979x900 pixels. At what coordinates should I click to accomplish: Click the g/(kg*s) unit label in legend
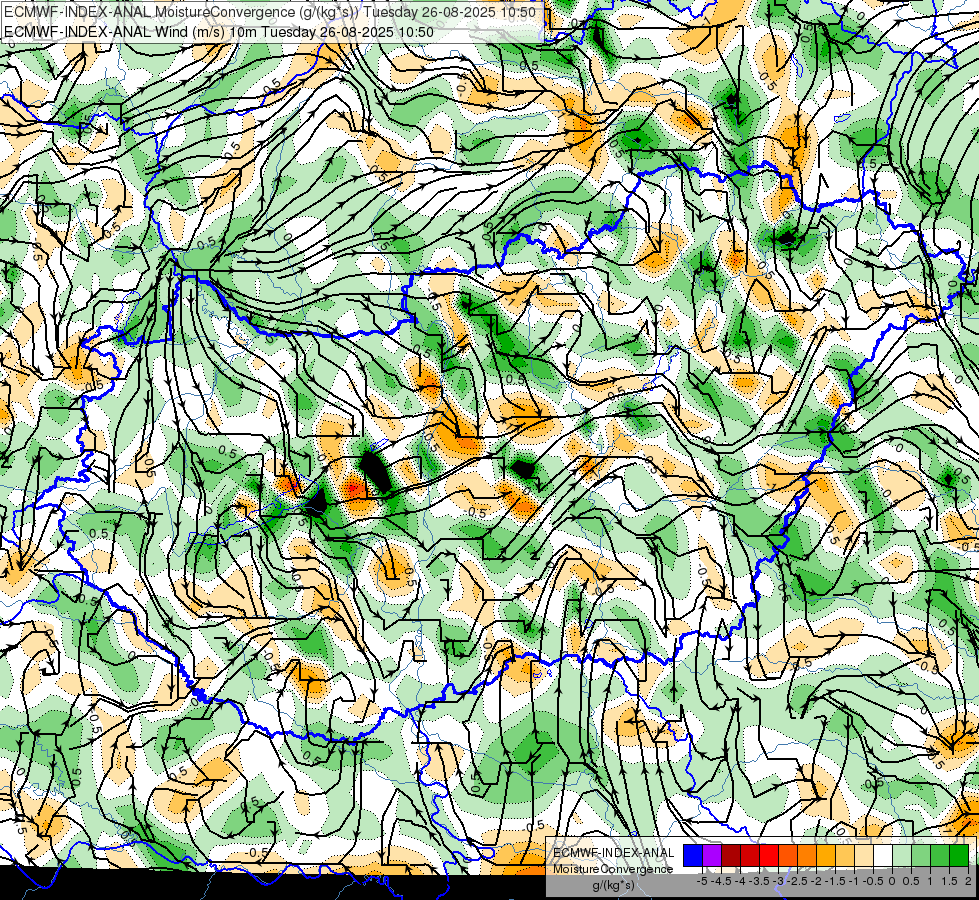point(613,886)
